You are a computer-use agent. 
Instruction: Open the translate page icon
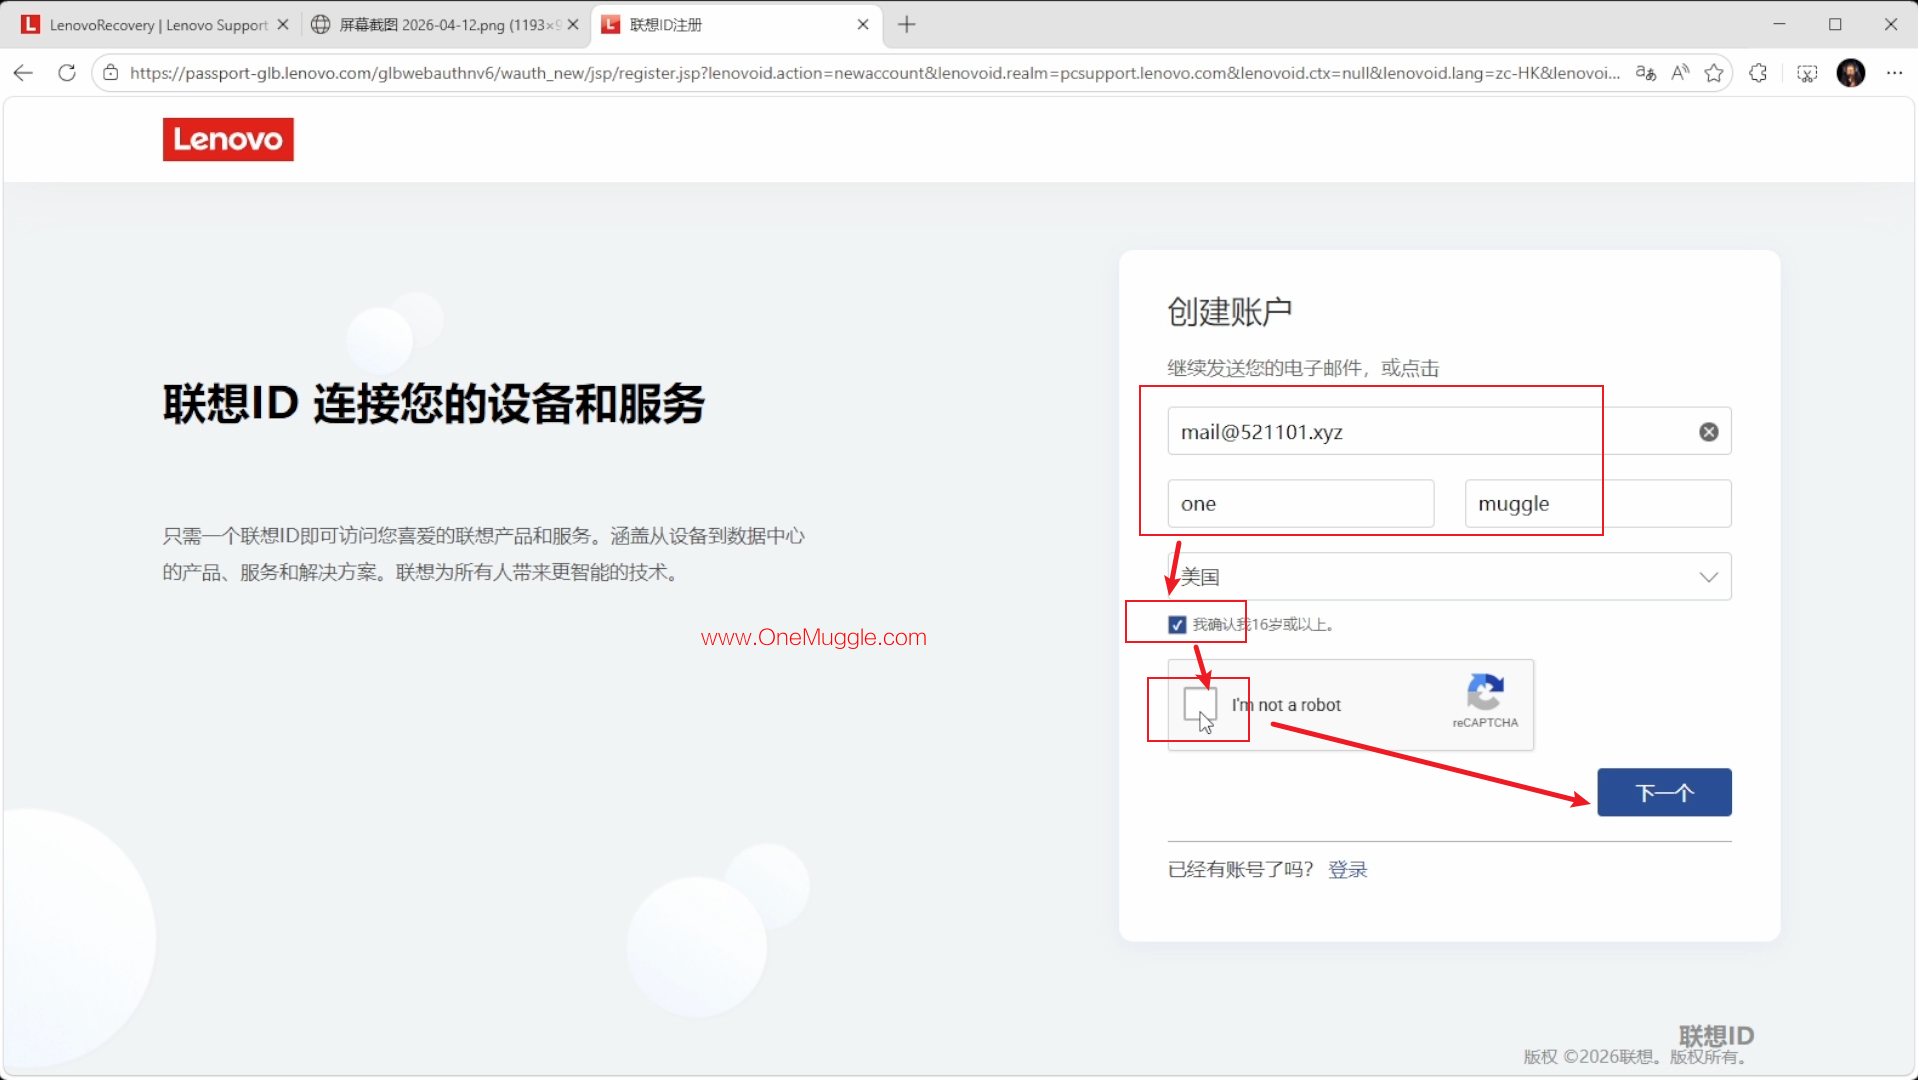tap(1645, 73)
